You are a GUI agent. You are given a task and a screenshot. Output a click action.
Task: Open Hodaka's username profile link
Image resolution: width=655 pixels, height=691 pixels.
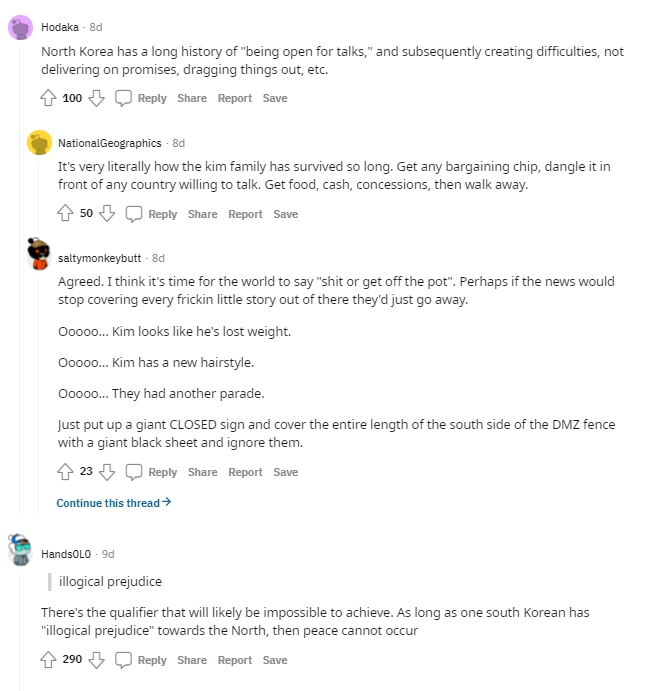(60, 27)
